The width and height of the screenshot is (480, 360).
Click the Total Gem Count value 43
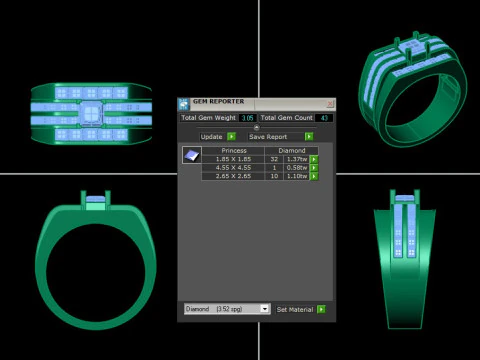click(x=324, y=118)
